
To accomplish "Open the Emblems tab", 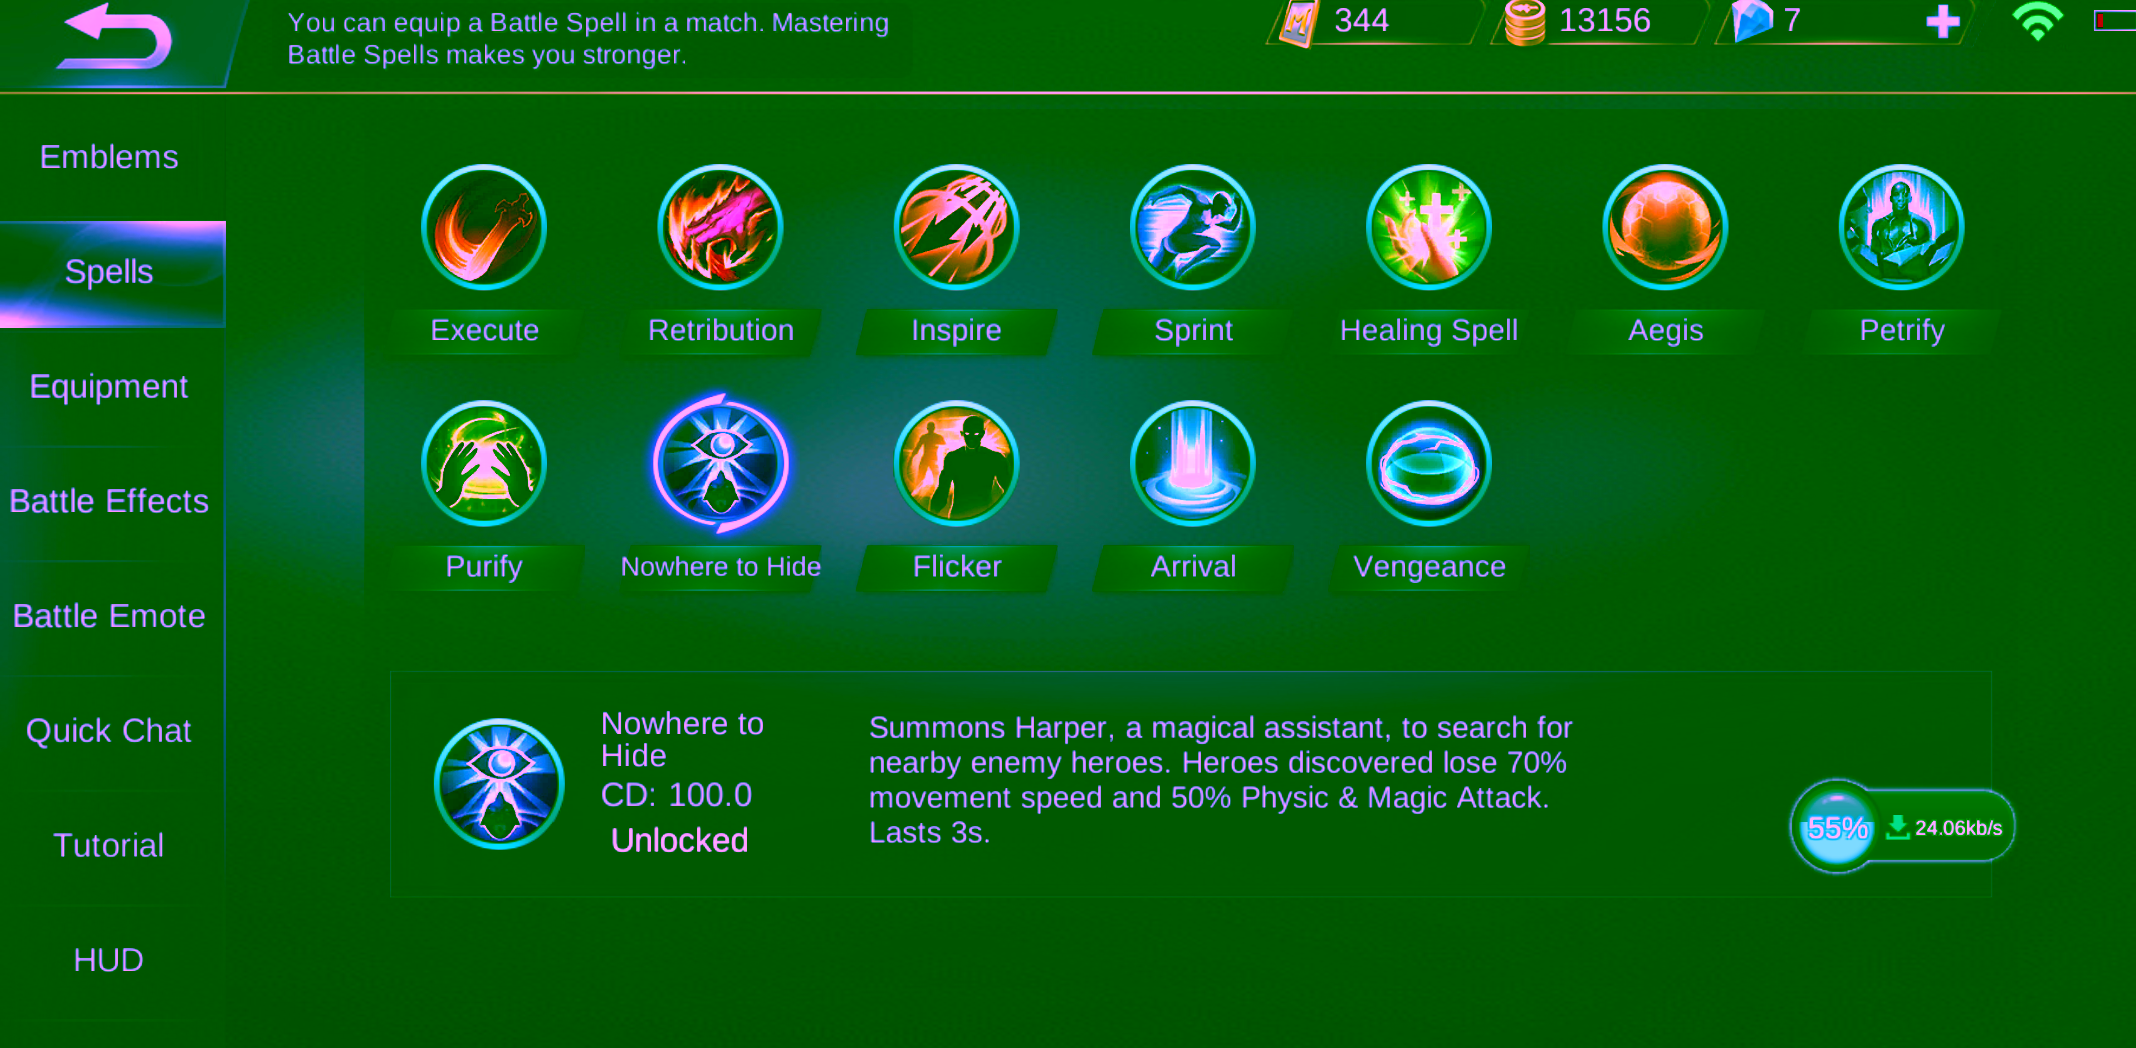I will (x=109, y=157).
